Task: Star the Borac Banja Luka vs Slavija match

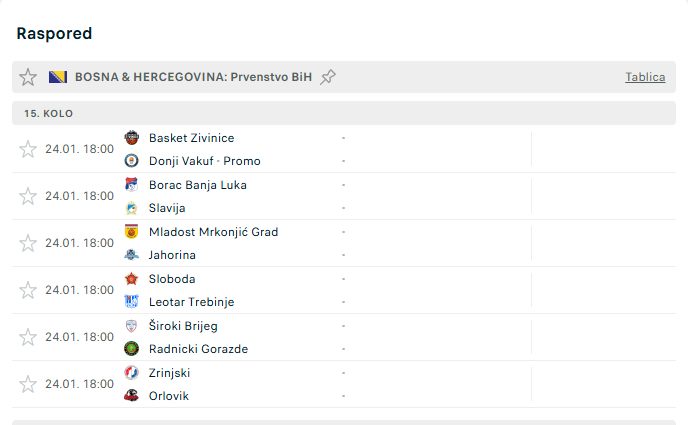Action: tap(28, 196)
